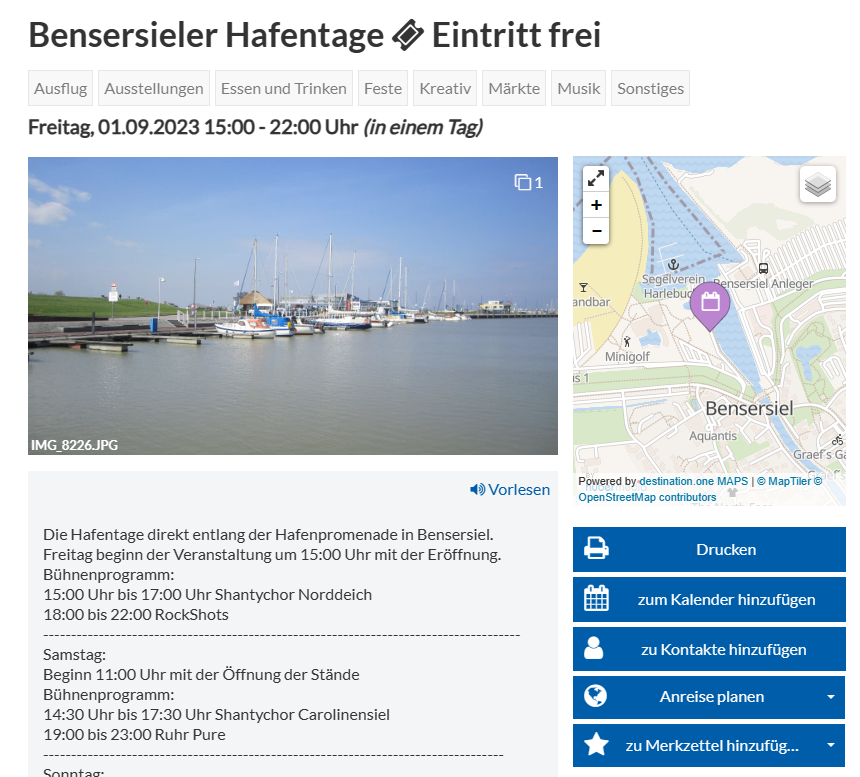Screen dimensions: 860x777
Task: Expand the map to fullscreen
Action: click(x=595, y=178)
